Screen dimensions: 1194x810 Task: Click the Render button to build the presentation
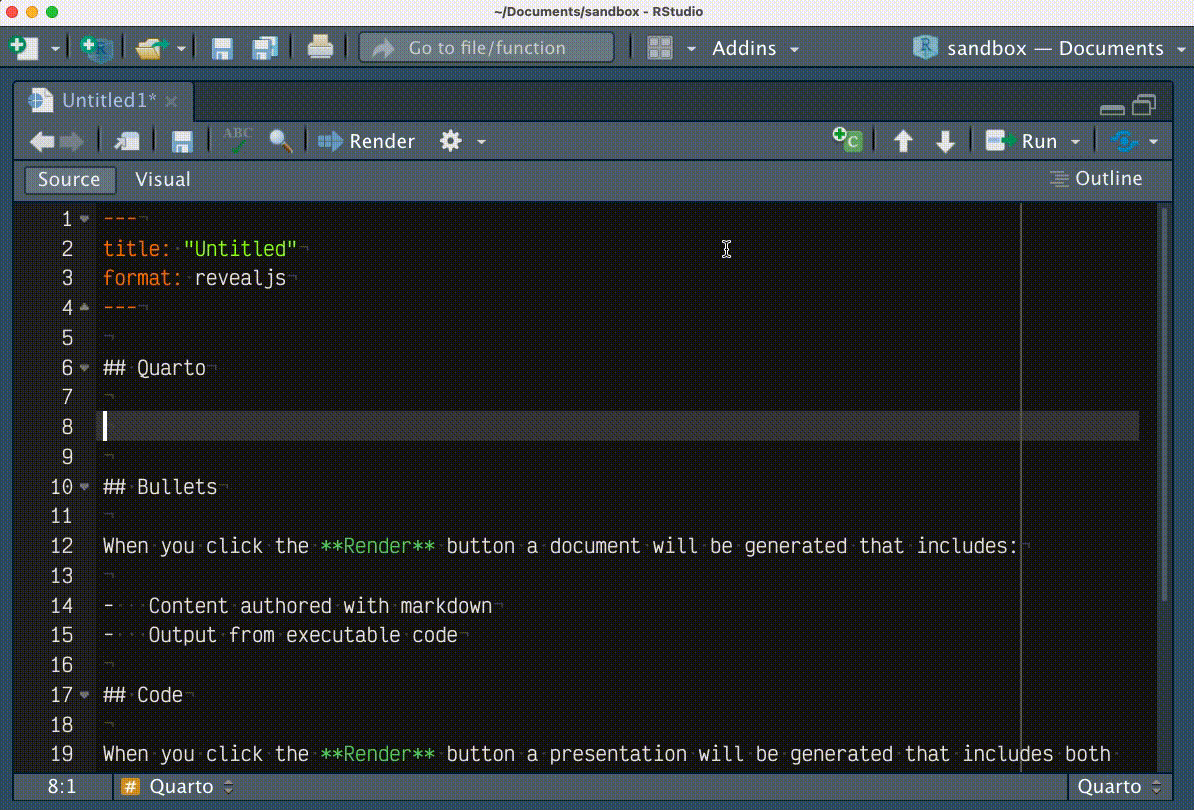[366, 141]
